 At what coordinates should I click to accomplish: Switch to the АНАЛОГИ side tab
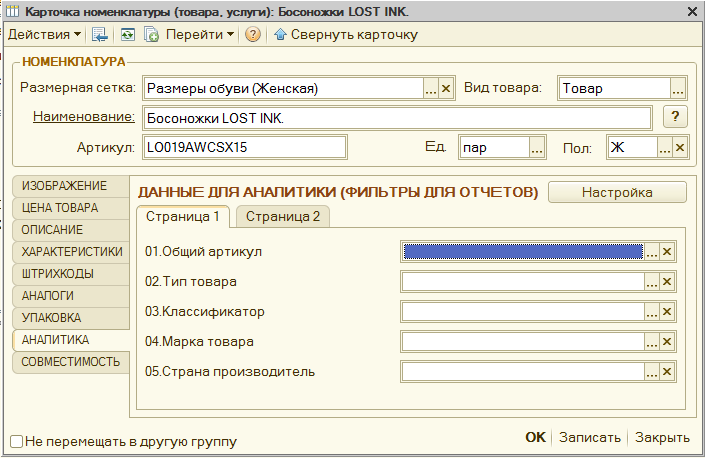[71, 296]
